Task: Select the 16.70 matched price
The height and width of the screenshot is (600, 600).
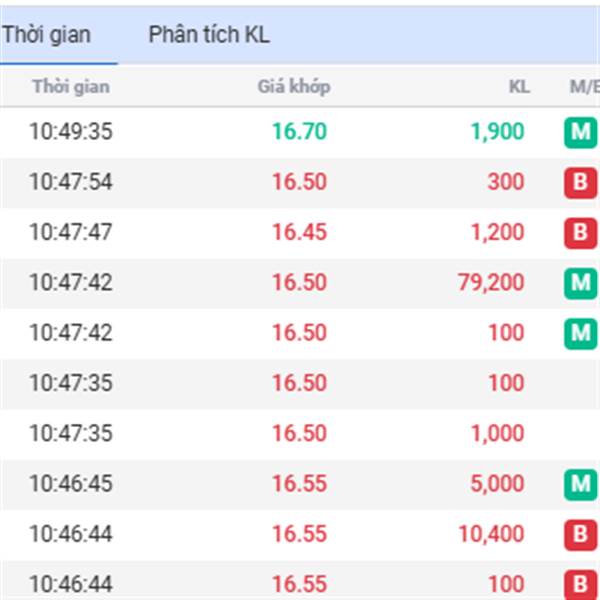Action: [x=299, y=132]
